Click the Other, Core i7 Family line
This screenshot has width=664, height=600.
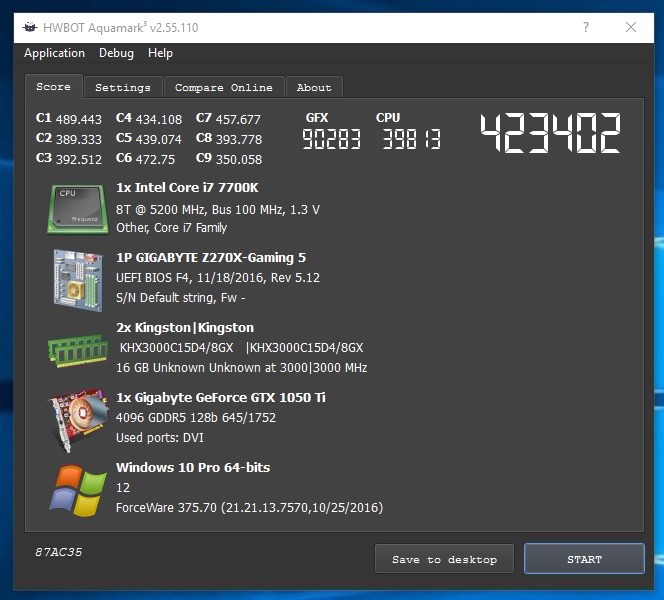click(172, 228)
